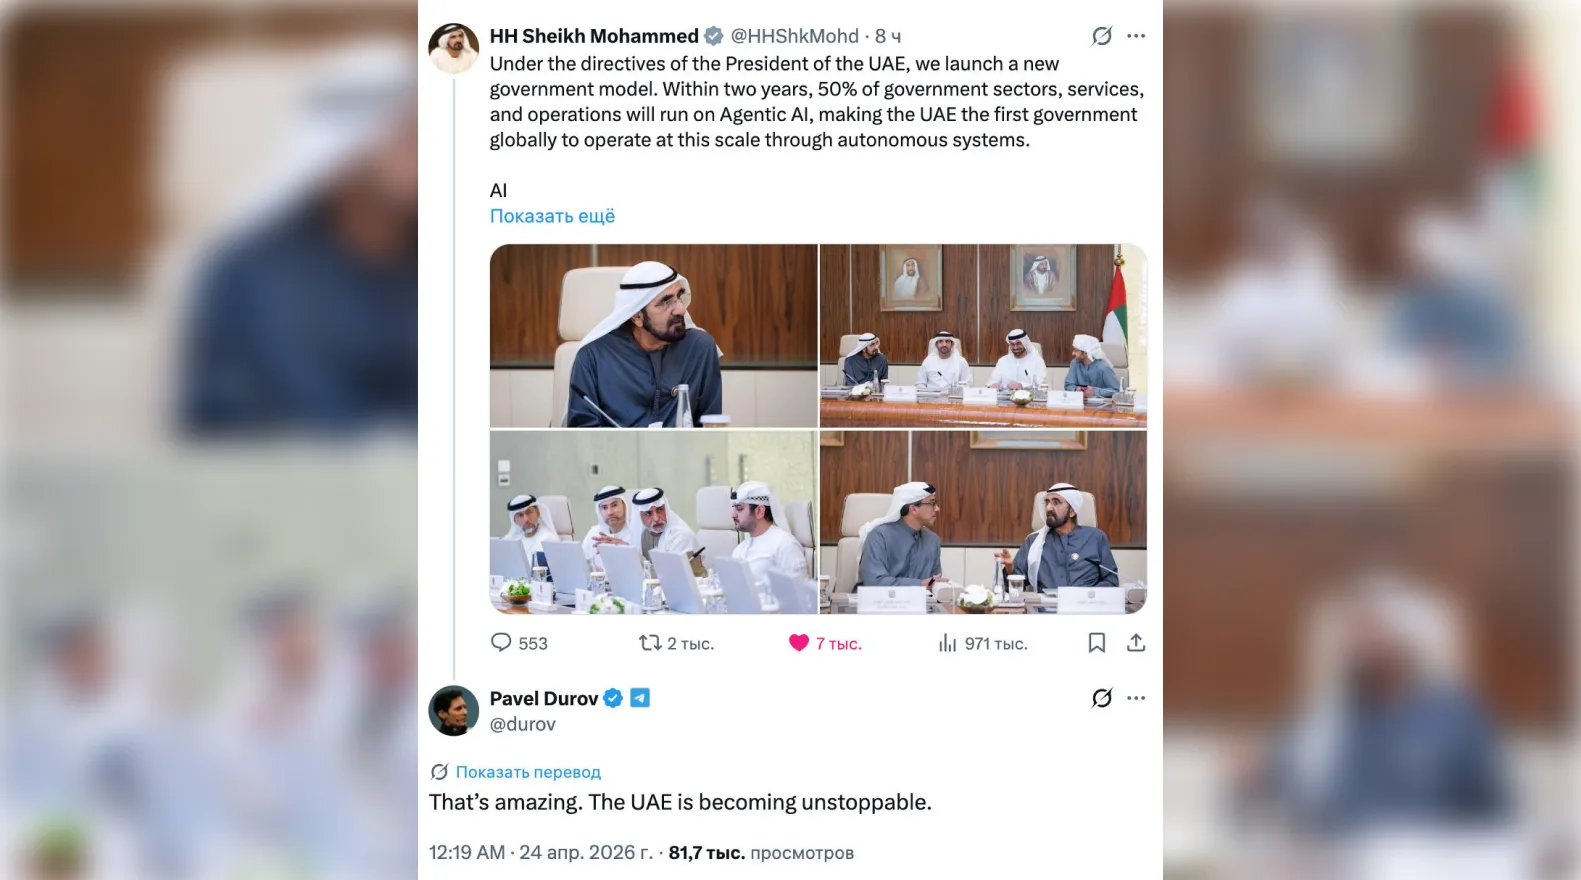This screenshot has height=880, width=1581.
Task: Click the Показать перевод translation link
Action: click(528, 772)
